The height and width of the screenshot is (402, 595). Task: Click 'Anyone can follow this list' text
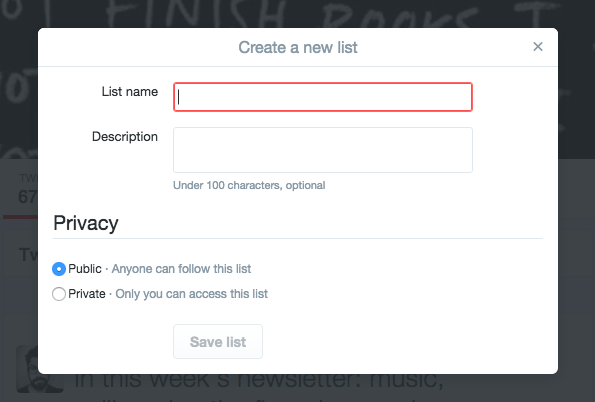click(181, 269)
